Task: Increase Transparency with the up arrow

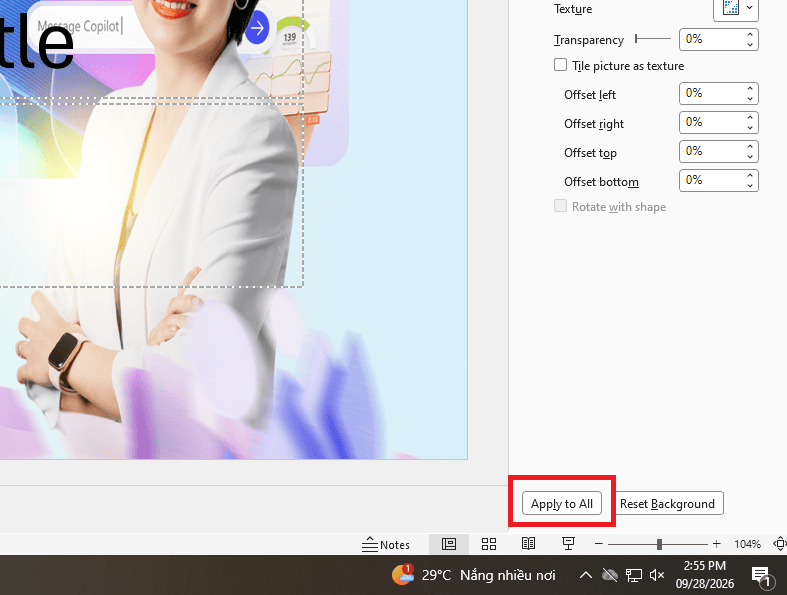Action: (x=750, y=34)
